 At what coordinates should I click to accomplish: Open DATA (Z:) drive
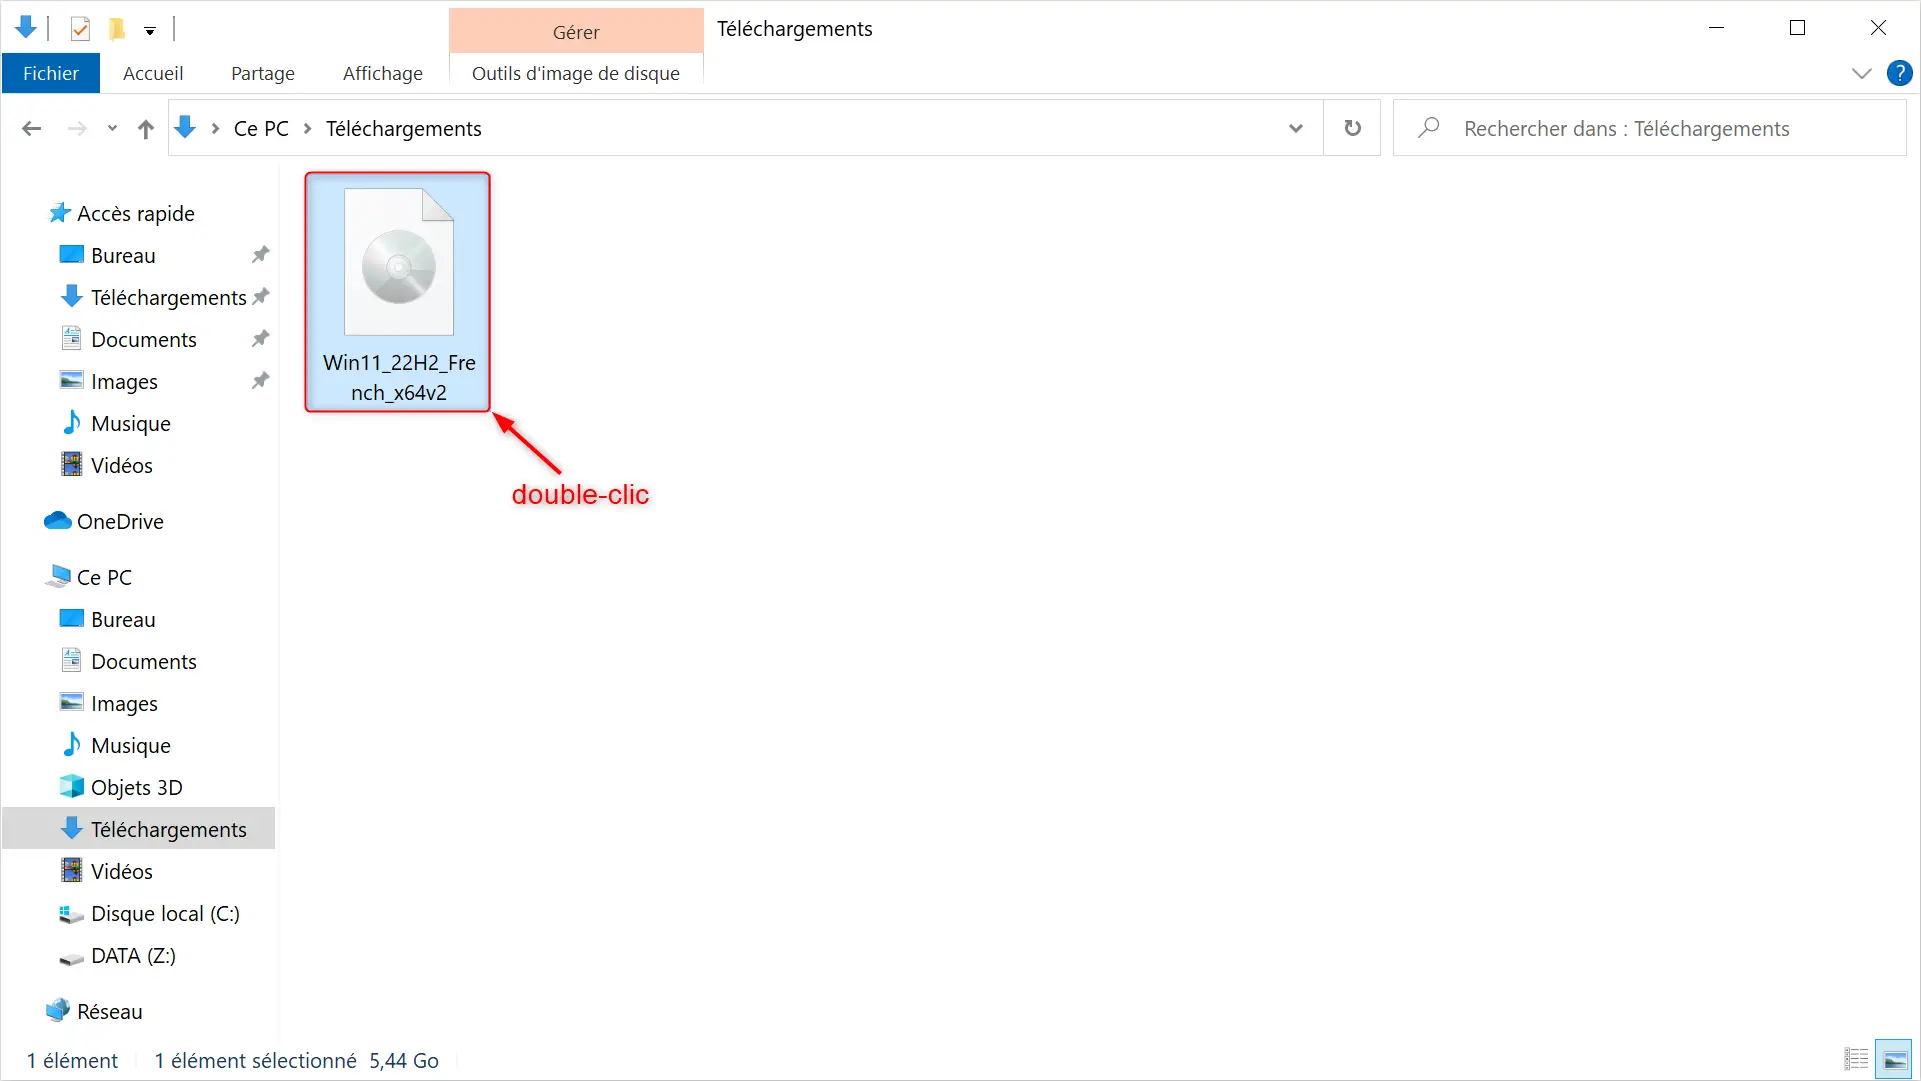133,955
